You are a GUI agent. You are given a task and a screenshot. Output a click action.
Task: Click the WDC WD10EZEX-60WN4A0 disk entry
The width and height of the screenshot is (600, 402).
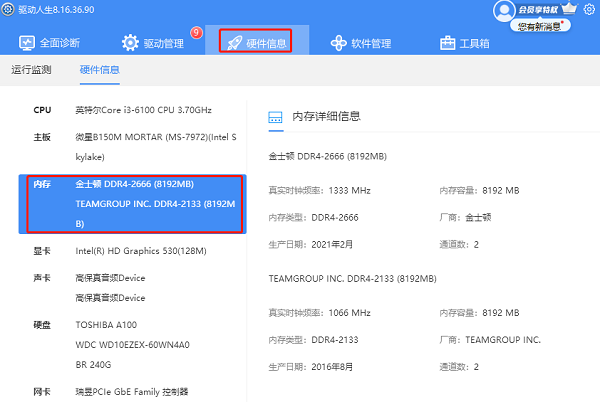click(x=132, y=345)
